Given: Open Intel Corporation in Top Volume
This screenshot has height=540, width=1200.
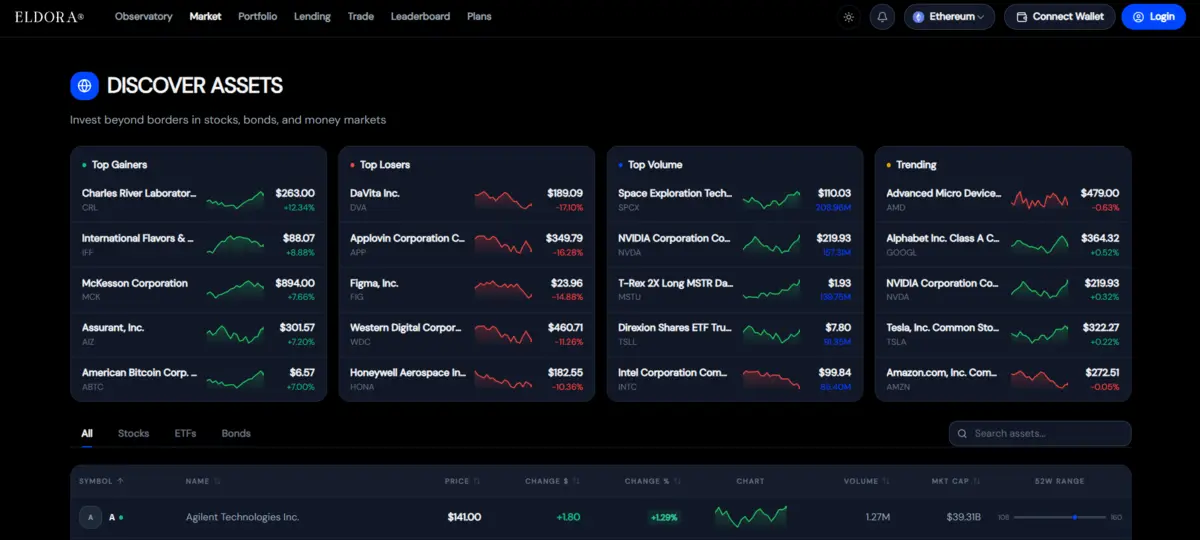Looking at the screenshot, I should 735,379.
